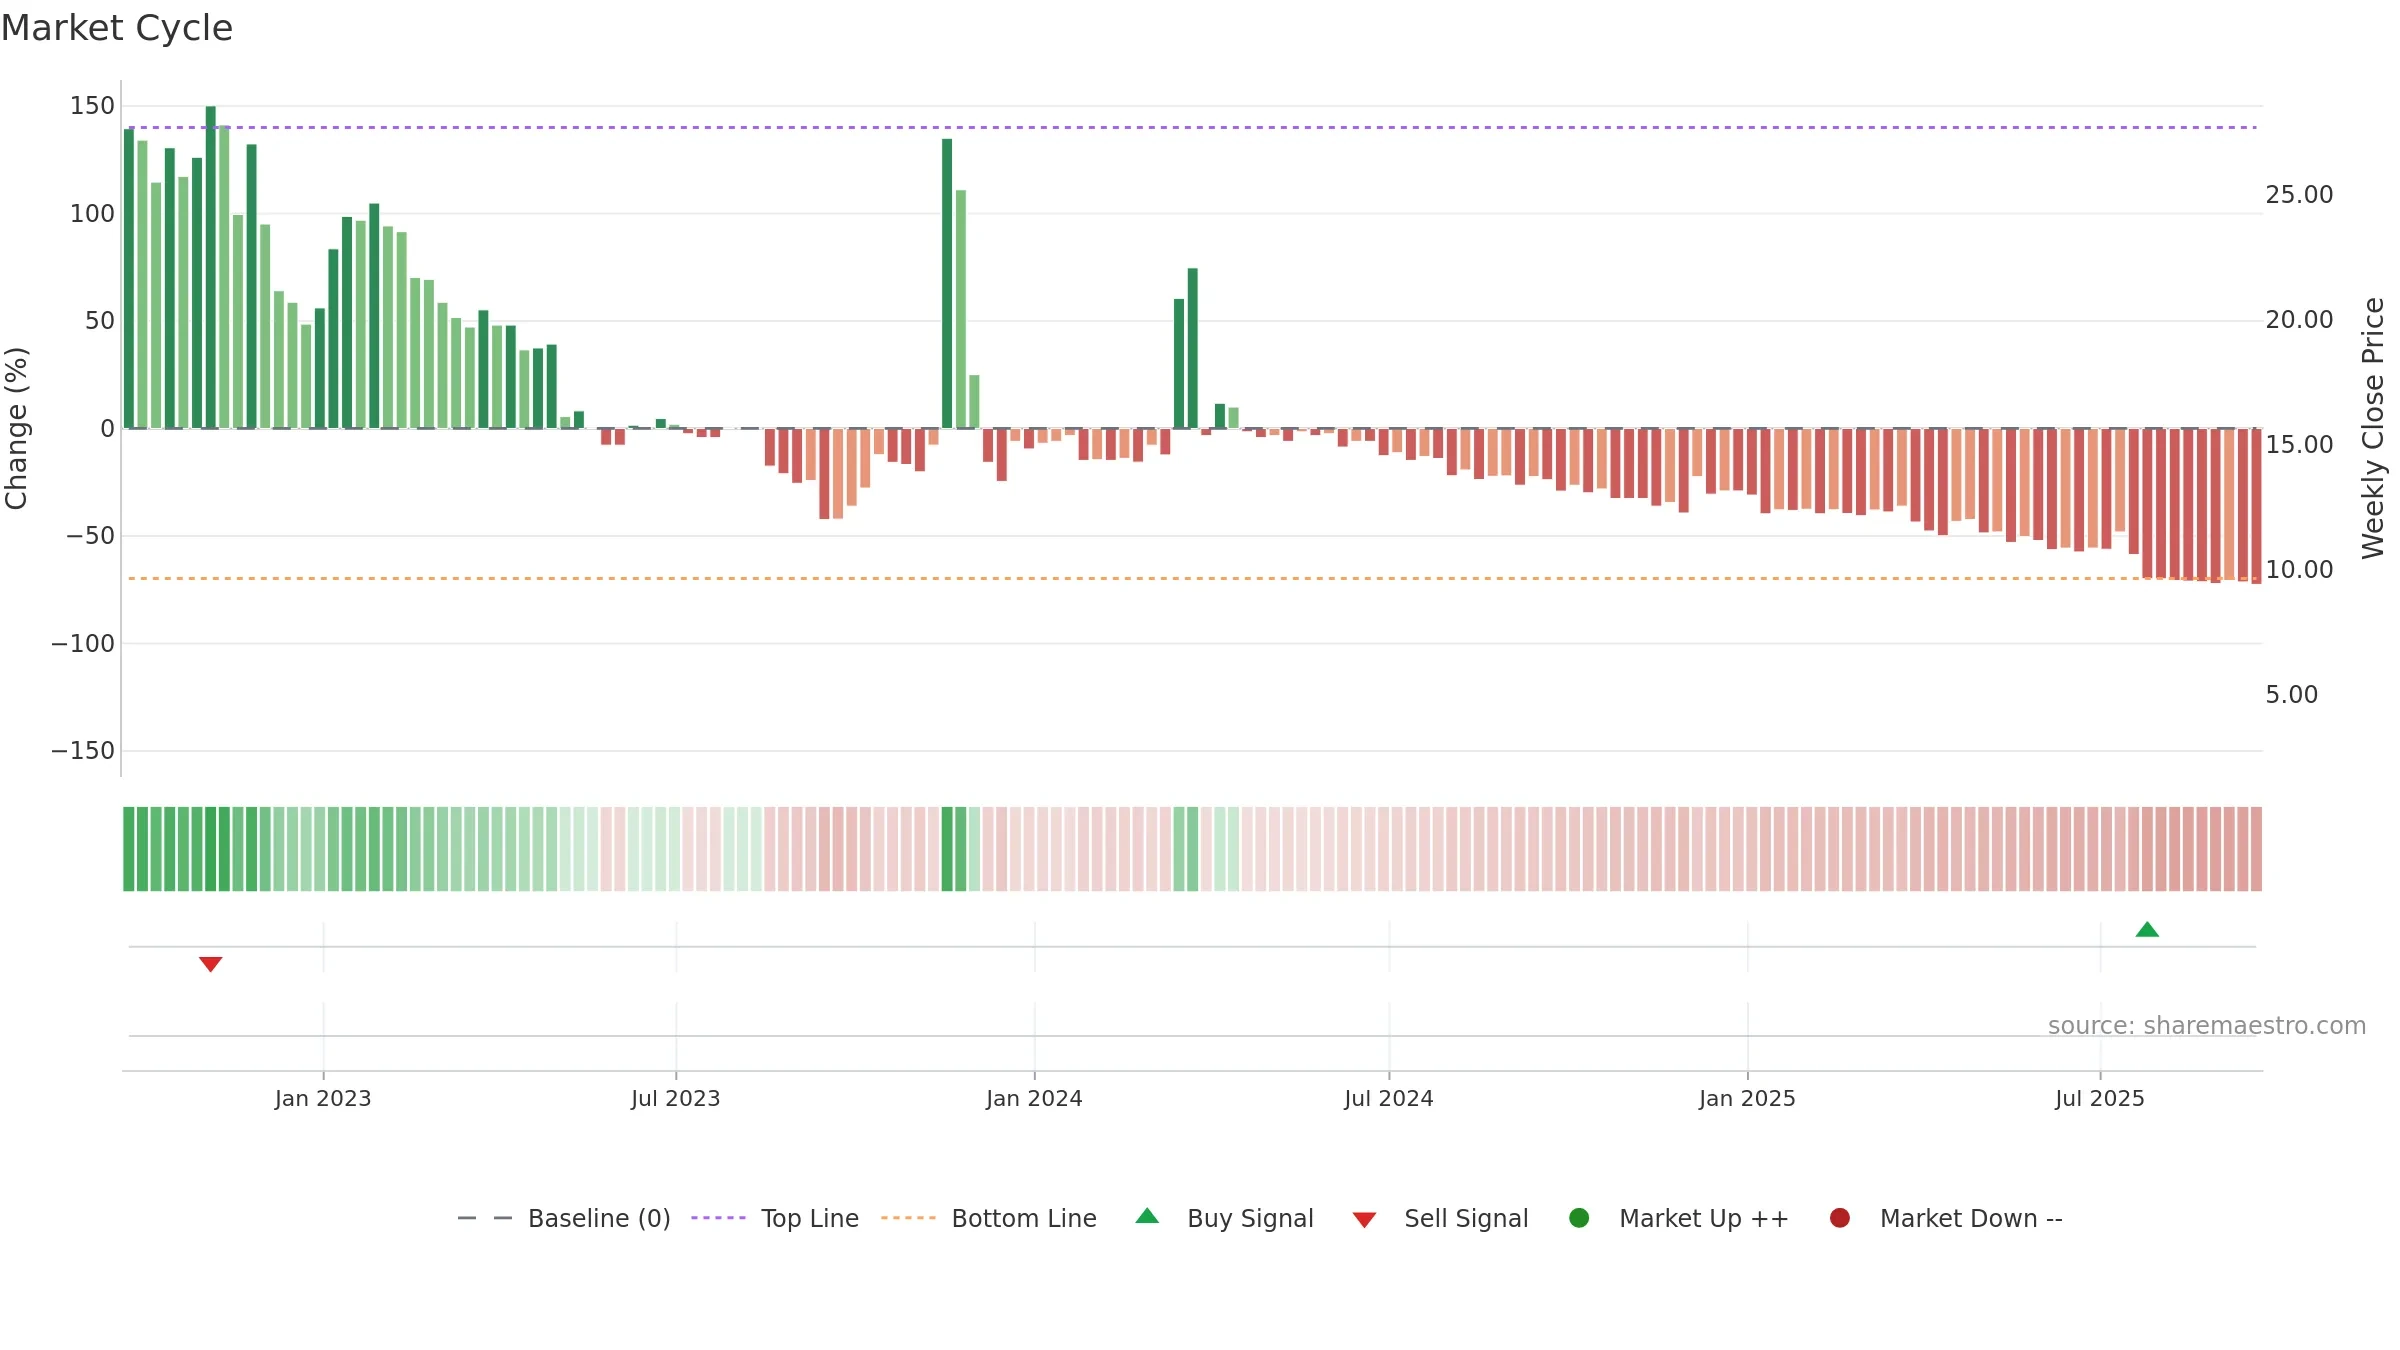Click the −50 tick label on the left axis
Viewport: 2400px width, 1350px height.
click(91, 536)
